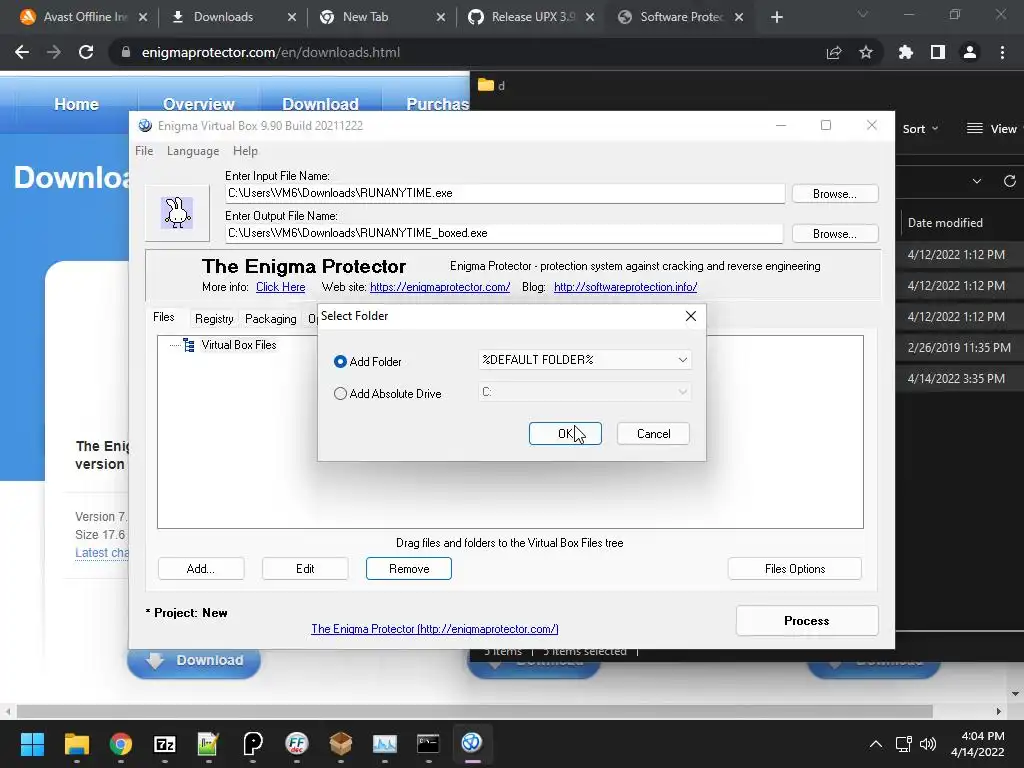Open File Explorer from taskbar
The width and height of the screenshot is (1024, 768).
click(x=76, y=744)
